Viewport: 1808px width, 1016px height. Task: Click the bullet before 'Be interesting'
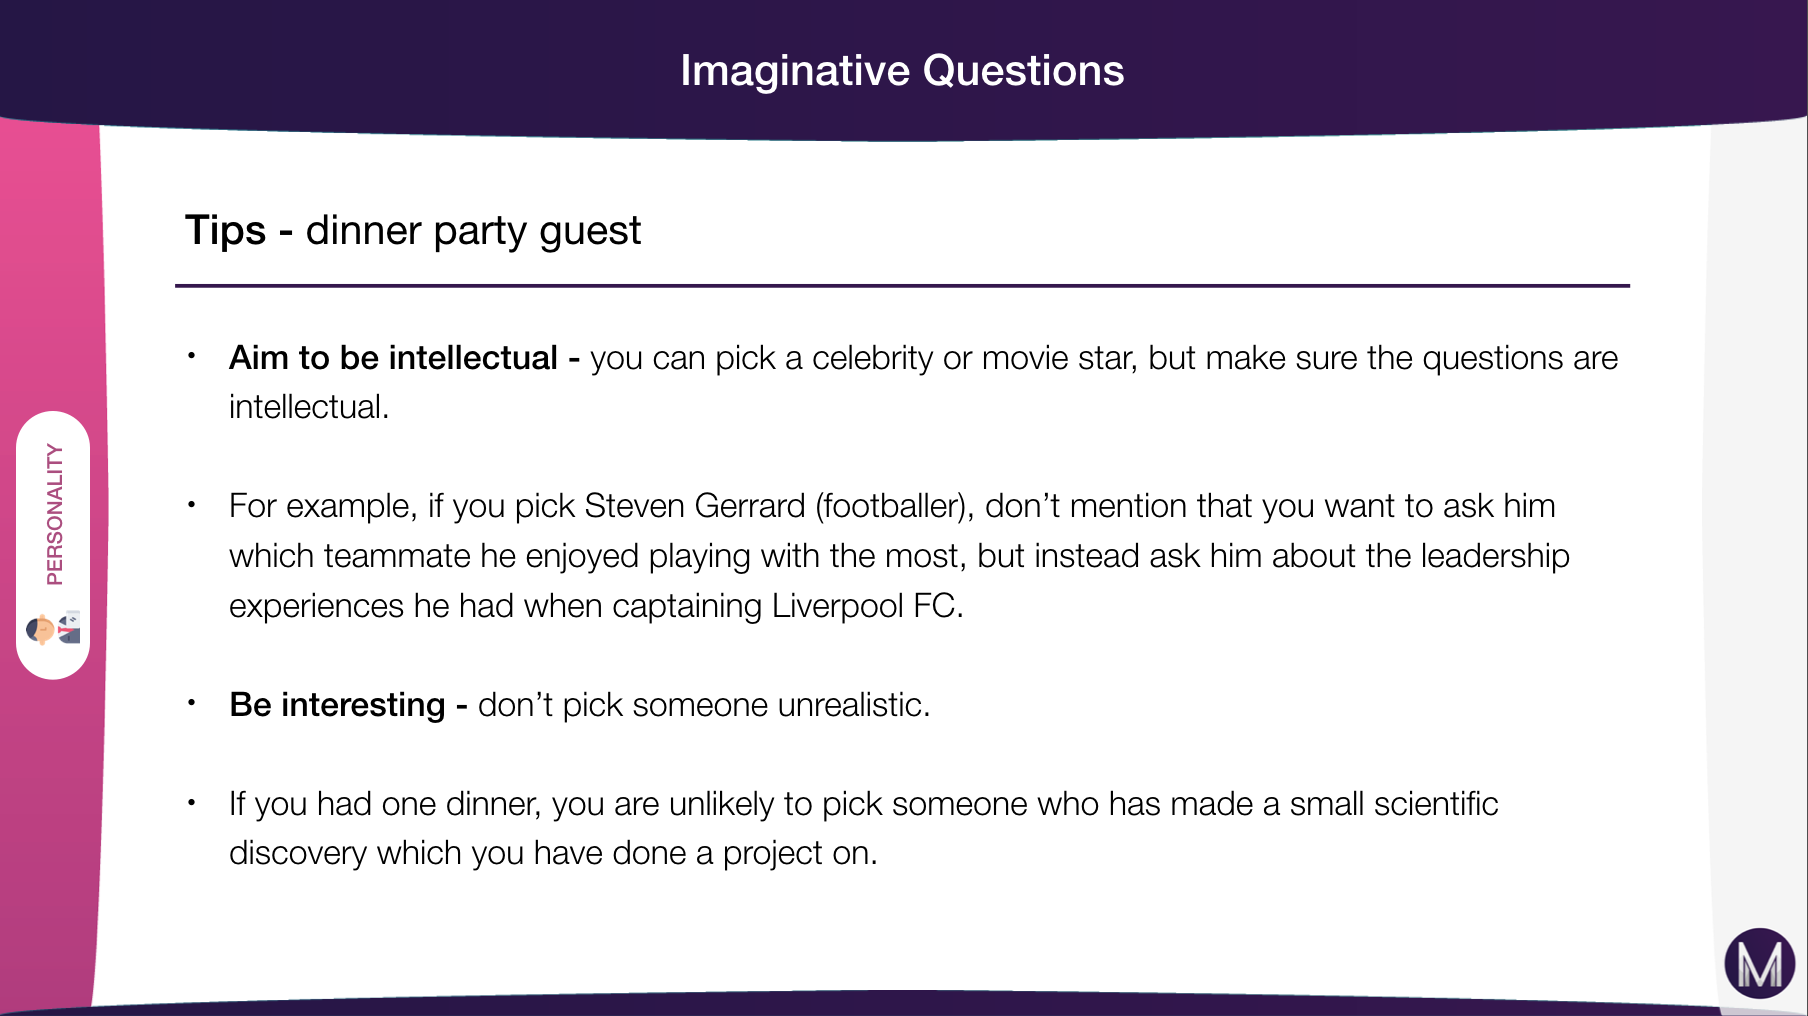pyautogui.click(x=191, y=703)
